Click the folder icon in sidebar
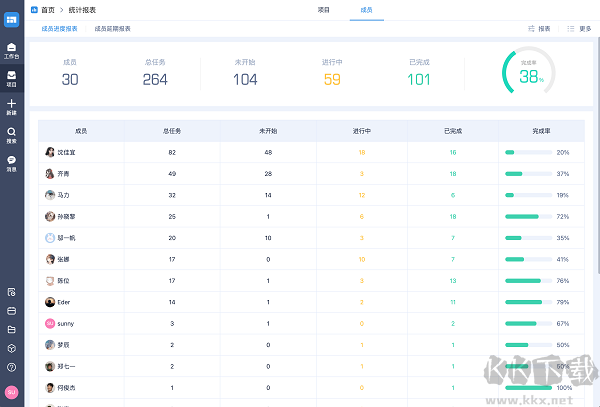 click(x=11, y=329)
